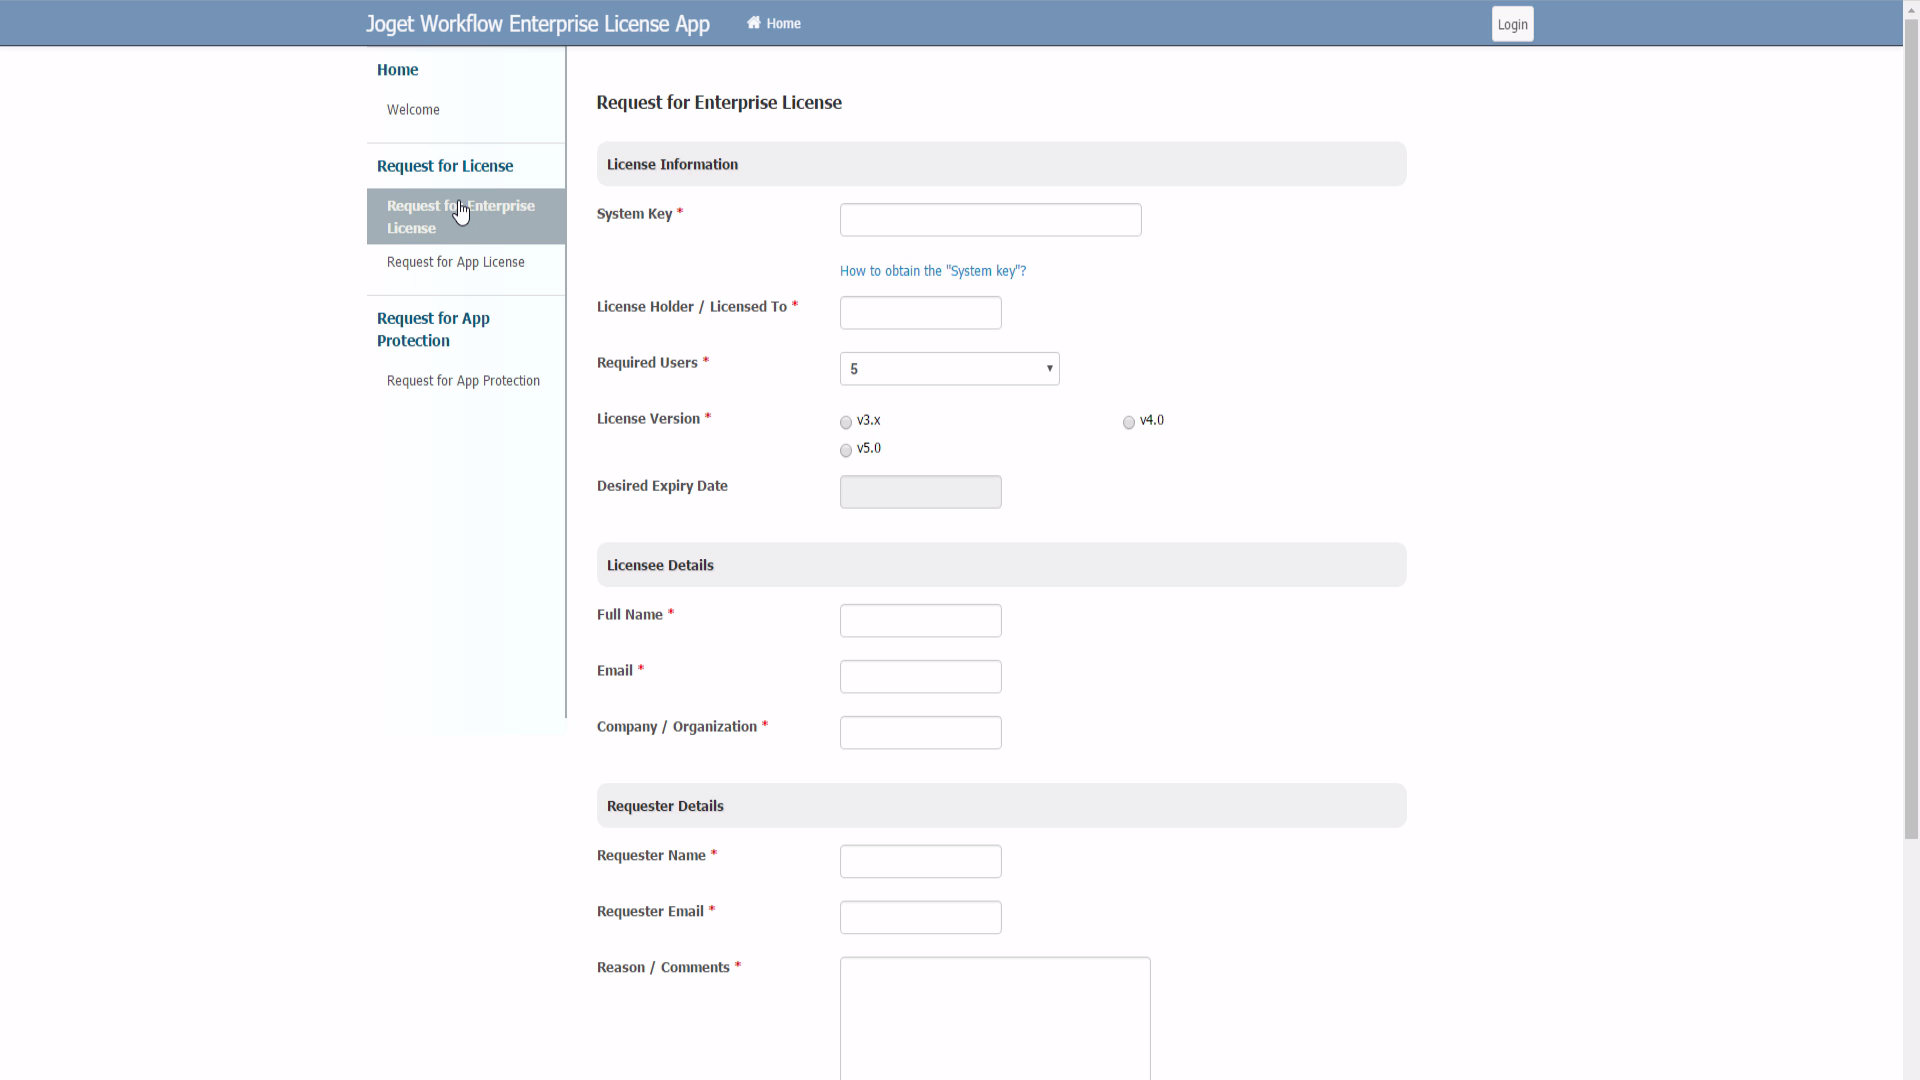Viewport: 1920px width, 1080px height.
Task: Open Request for Enterprise License sidebar item
Action: [x=461, y=217]
